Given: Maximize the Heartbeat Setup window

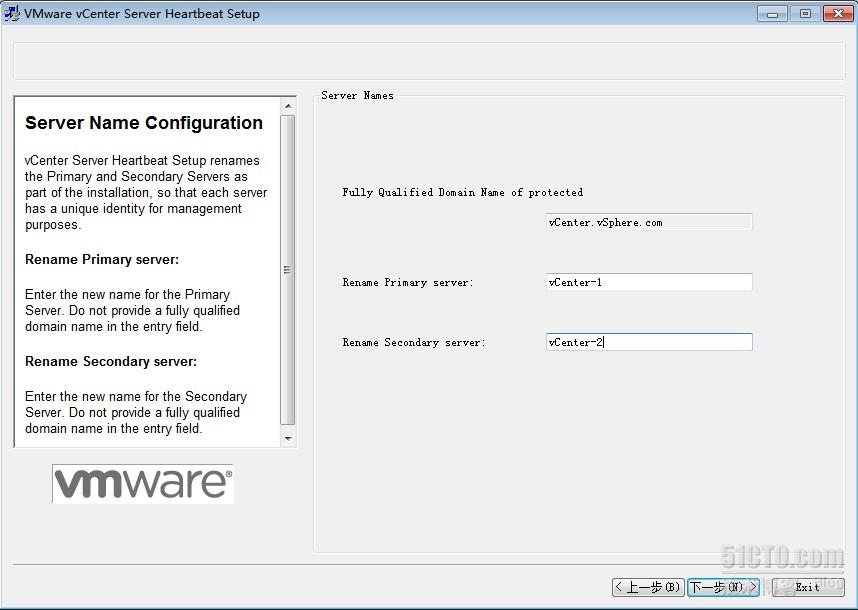Looking at the screenshot, I should point(805,14).
